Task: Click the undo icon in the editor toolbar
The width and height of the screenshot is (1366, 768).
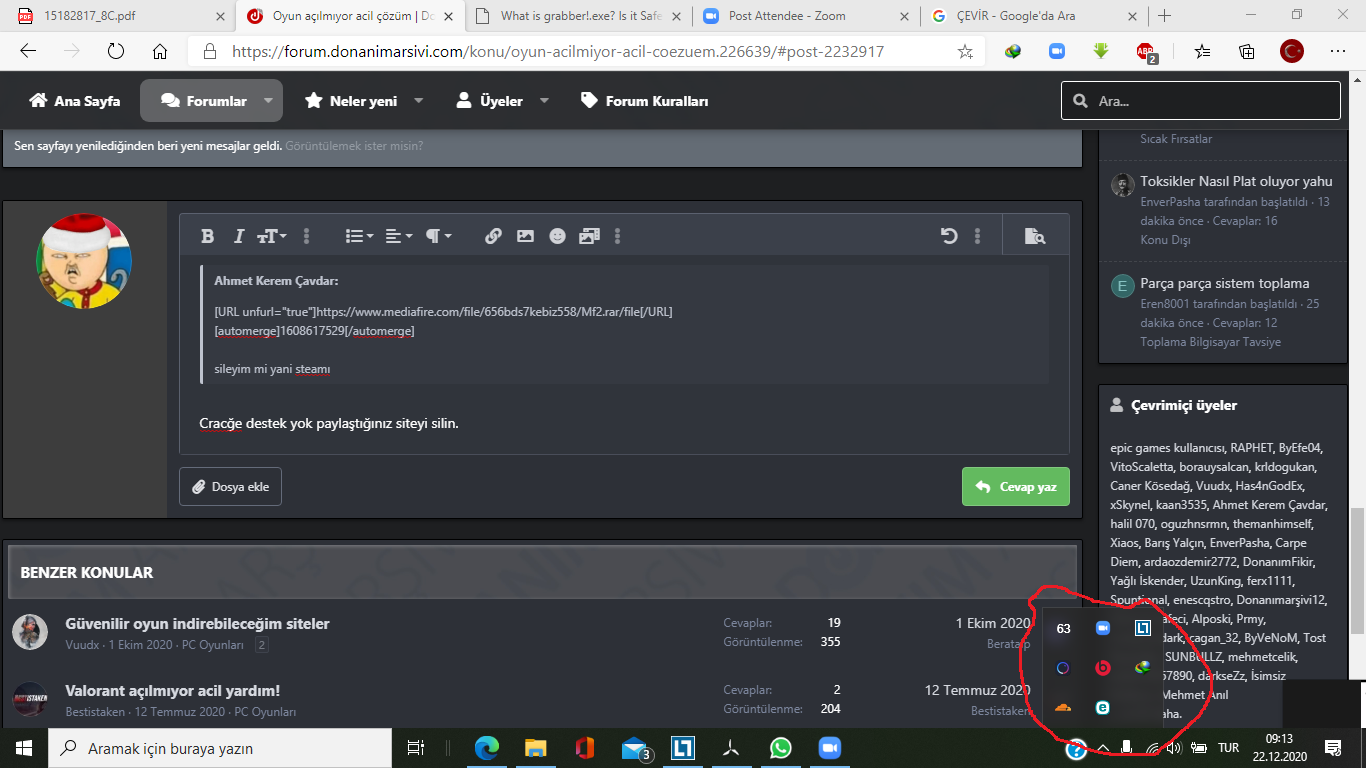Action: point(949,236)
